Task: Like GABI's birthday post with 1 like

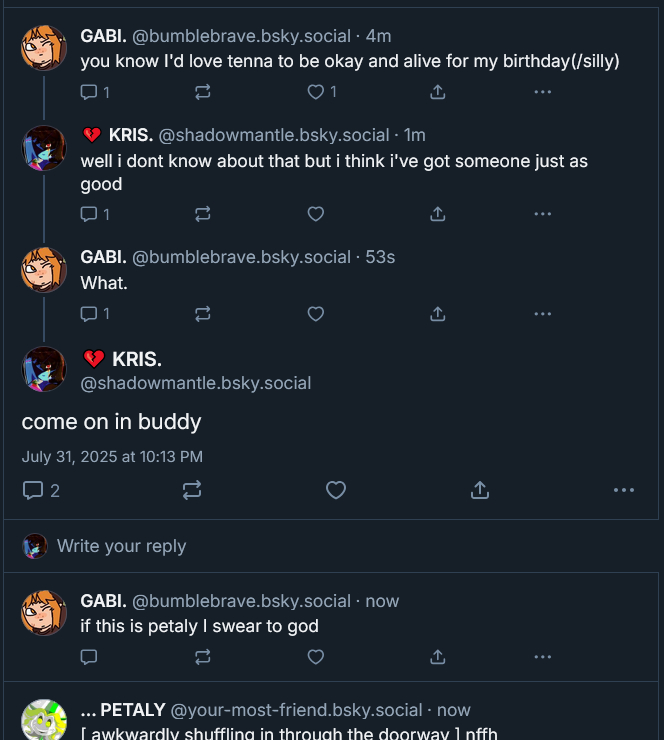Action: click(x=316, y=92)
